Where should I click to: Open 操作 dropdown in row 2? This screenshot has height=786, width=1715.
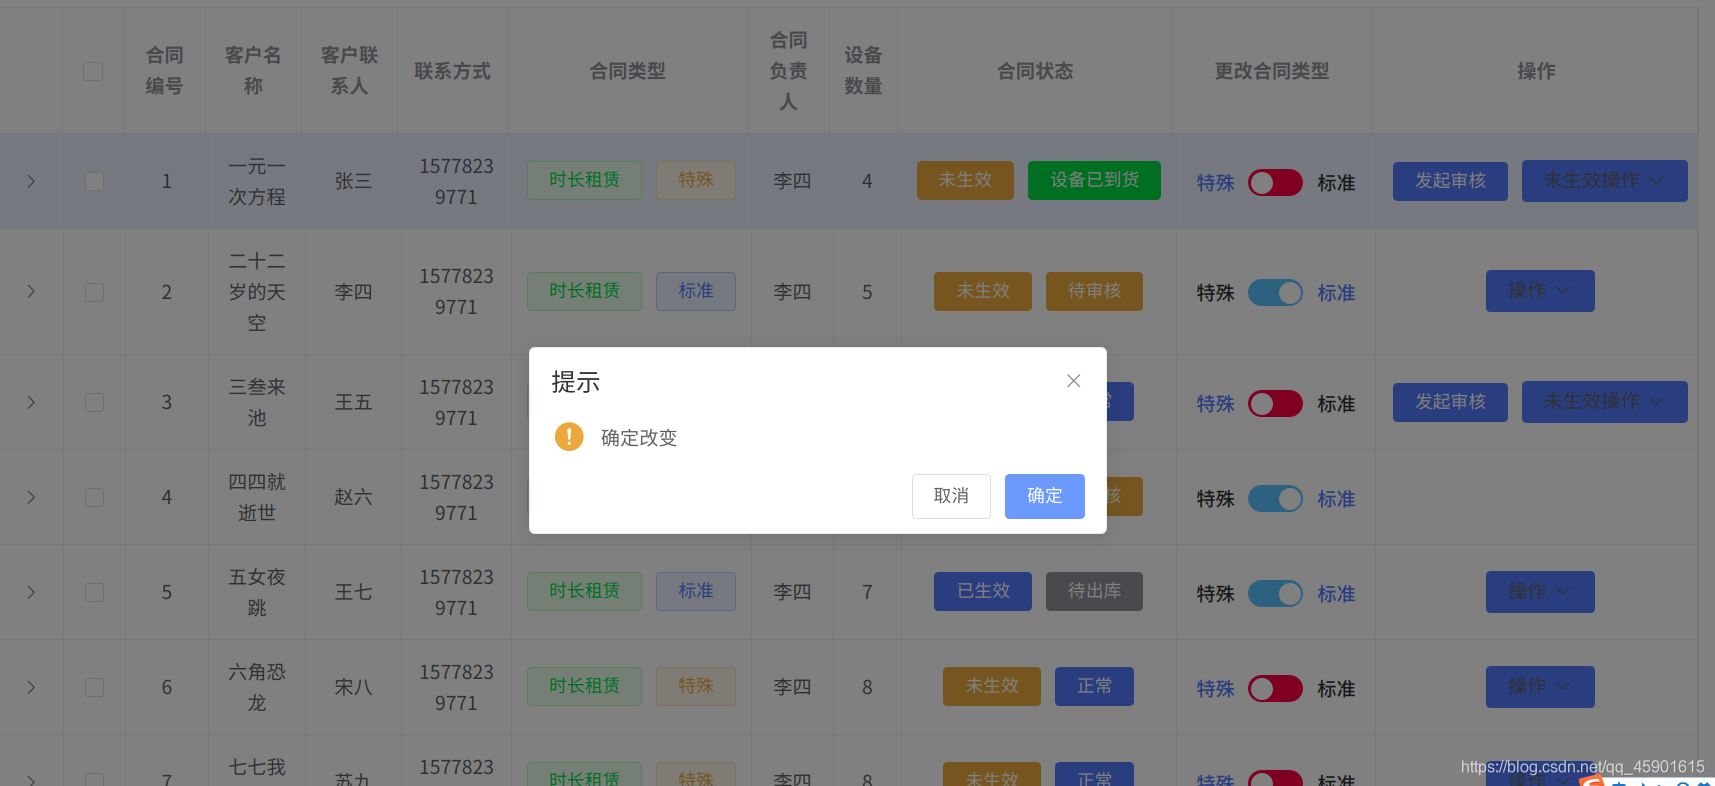pyautogui.click(x=1540, y=291)
